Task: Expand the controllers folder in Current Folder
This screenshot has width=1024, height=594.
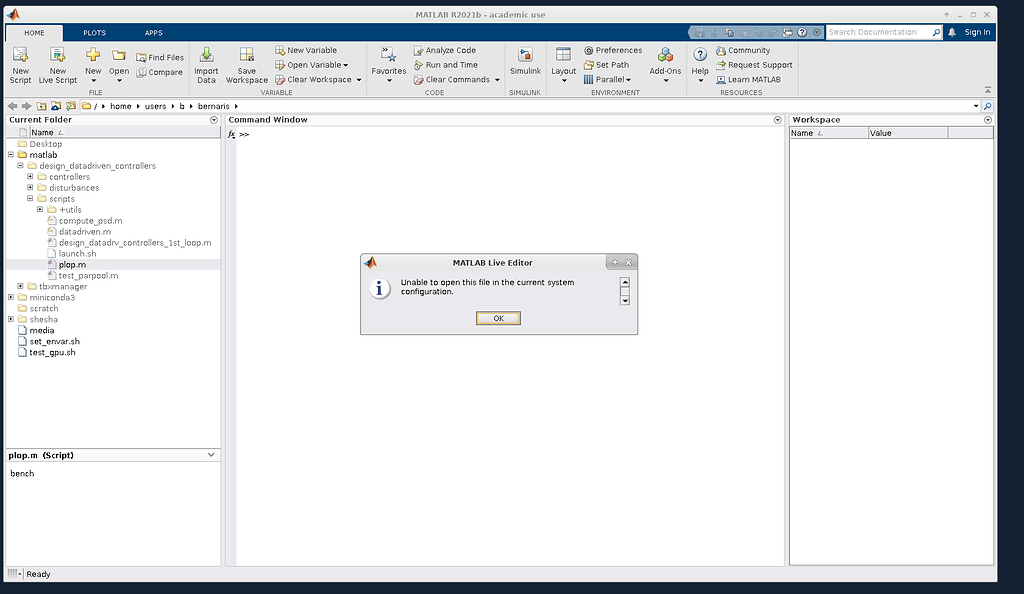Action: tap(28, 176)
